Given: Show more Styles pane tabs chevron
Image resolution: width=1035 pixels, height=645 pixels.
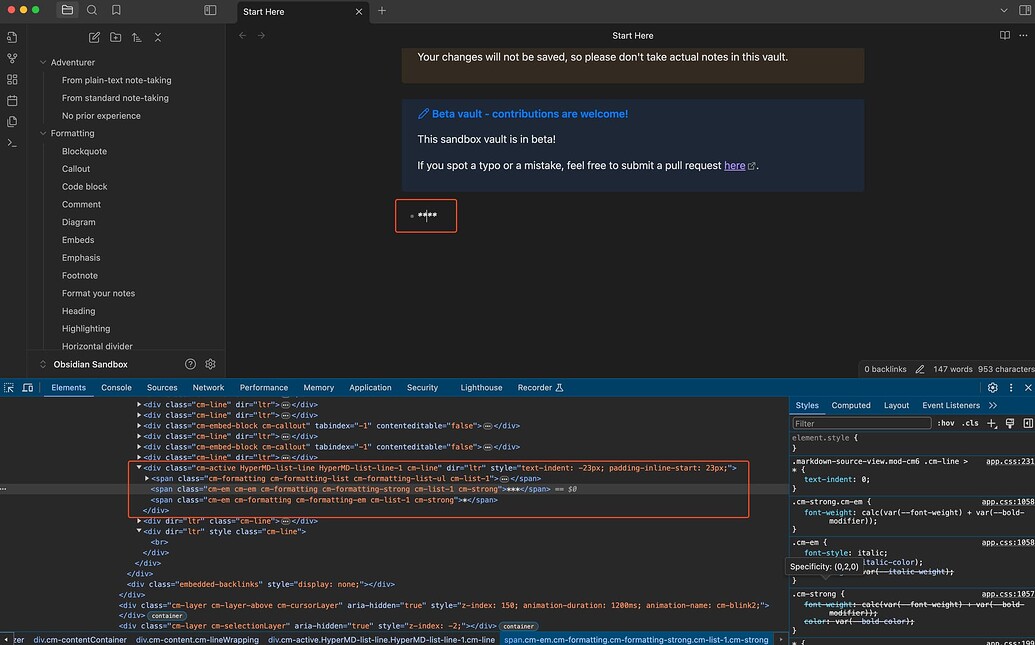Looking at the screenshot, I should (x=993, y=405).
